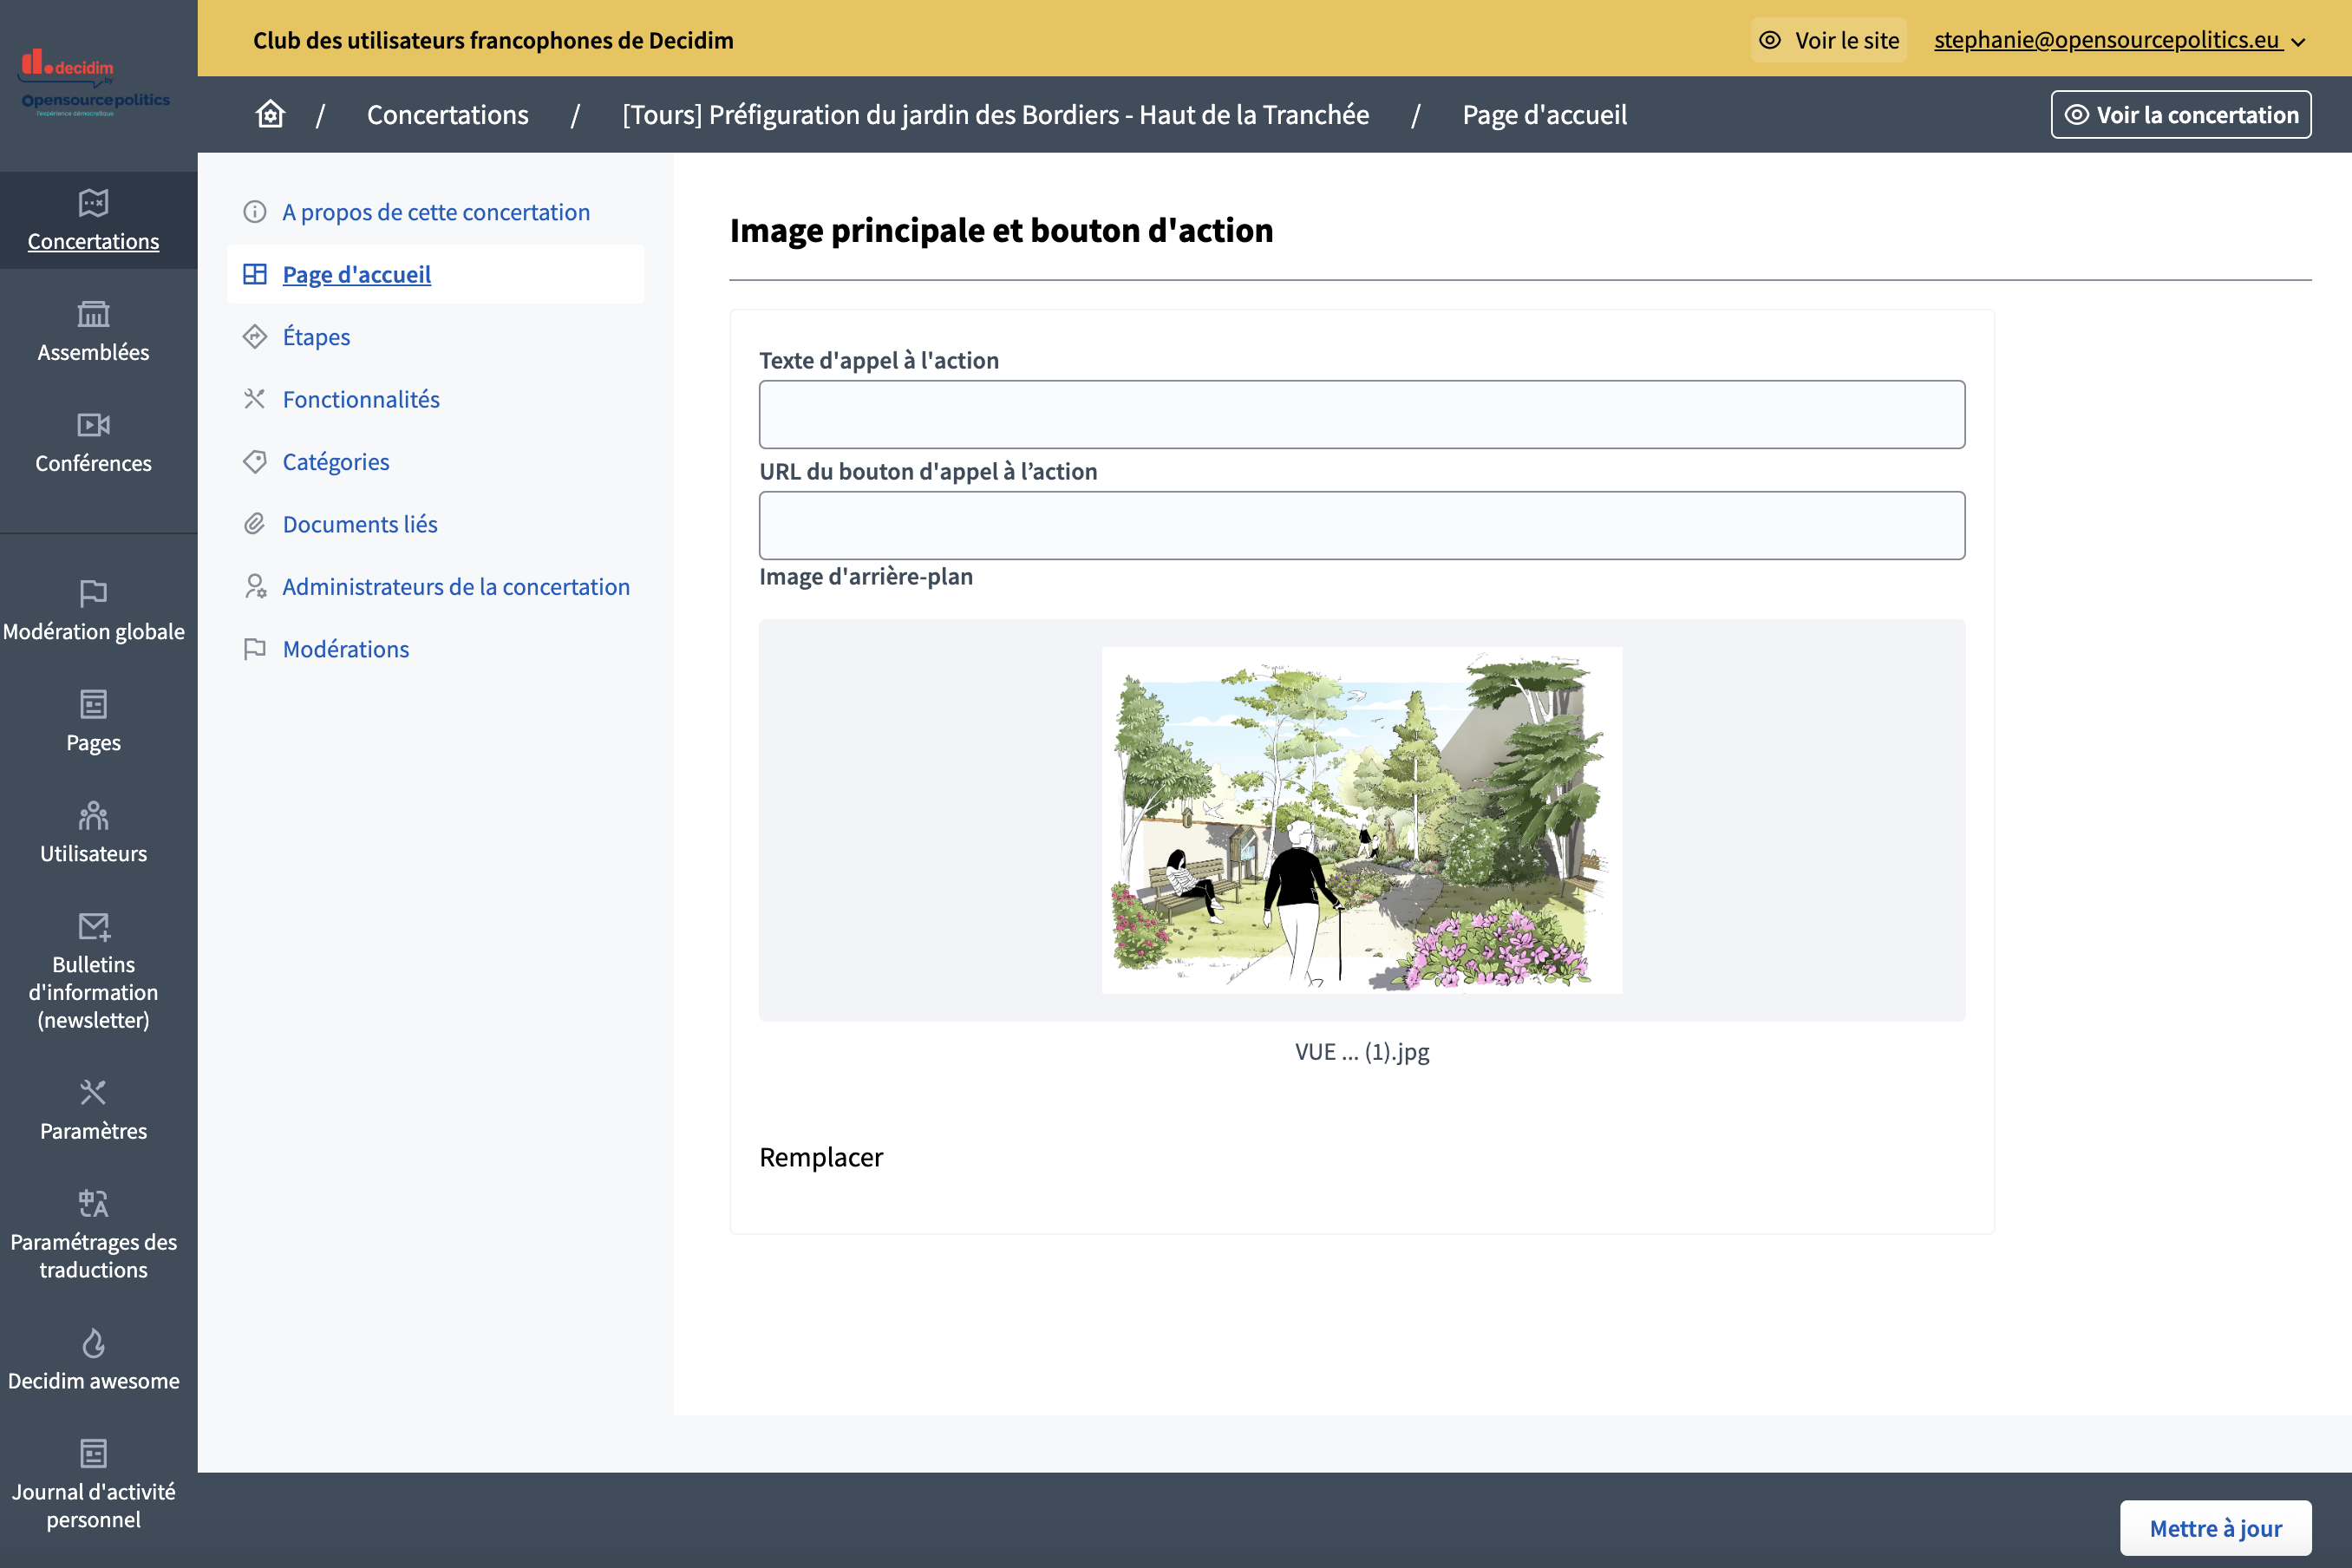Open the Modération globale flag icon
The height and width of the screenshot is (1568, 2352).
93,593
